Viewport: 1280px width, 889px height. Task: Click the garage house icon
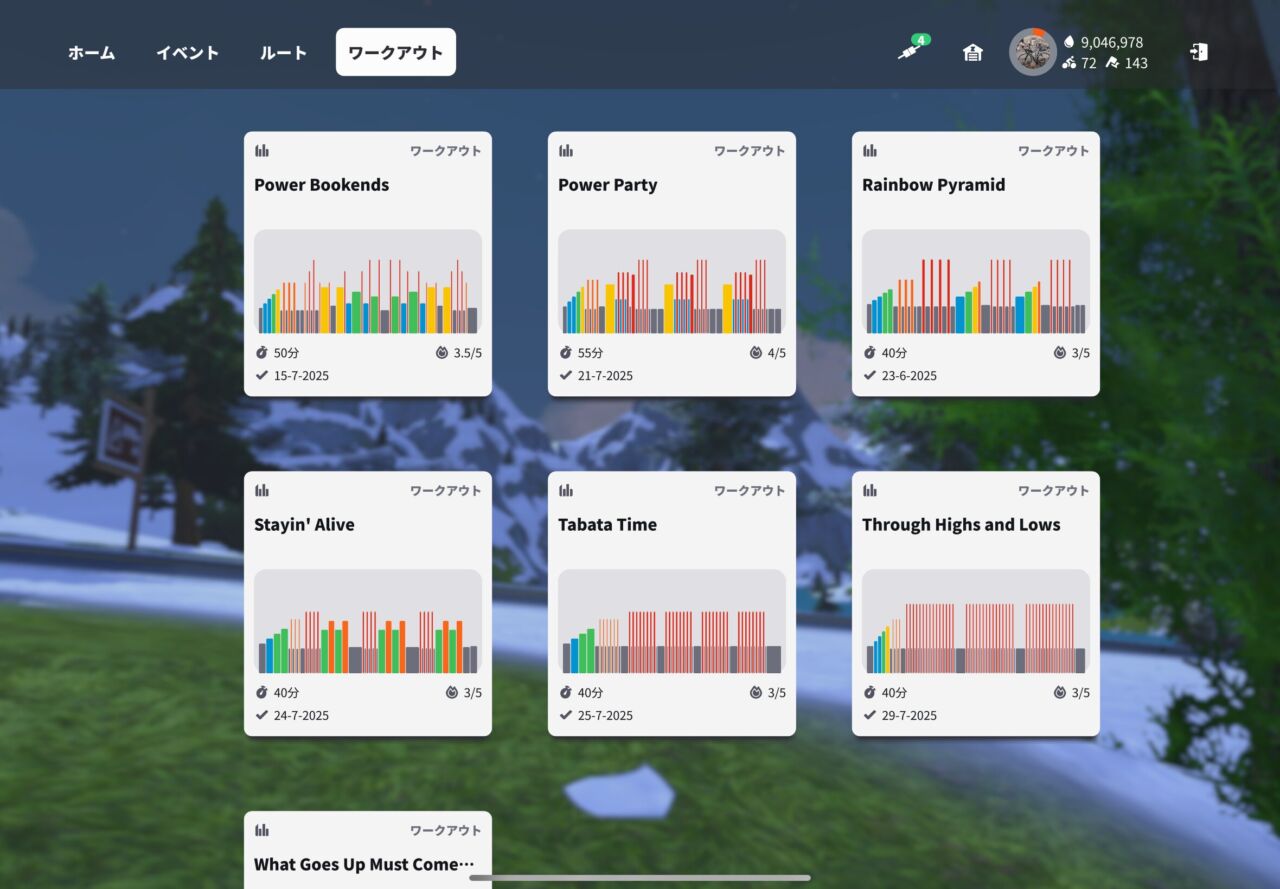(x=973, y=52)
